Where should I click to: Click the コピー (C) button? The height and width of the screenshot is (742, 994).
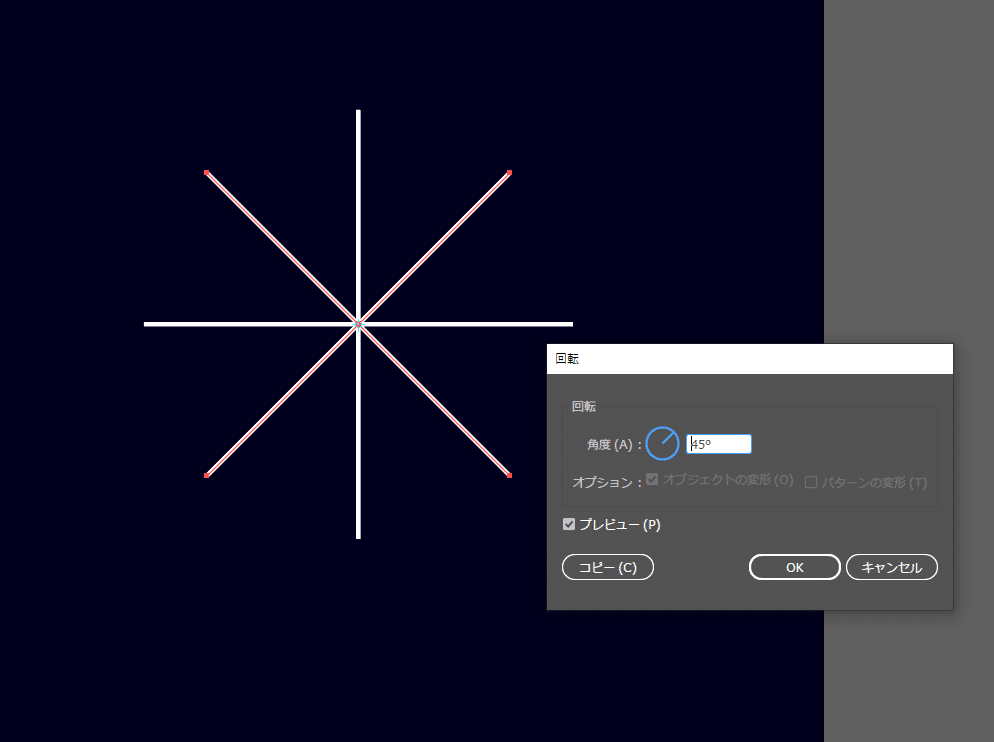click(607, 567)
